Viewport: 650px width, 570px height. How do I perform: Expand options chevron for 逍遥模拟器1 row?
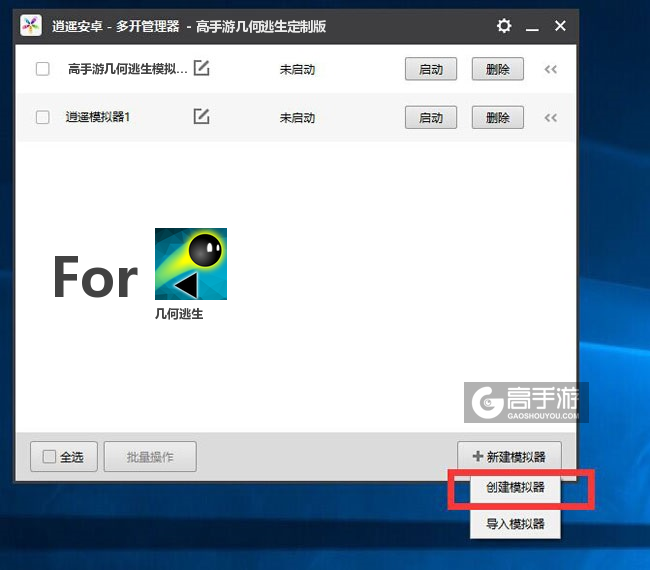point(551,118)
